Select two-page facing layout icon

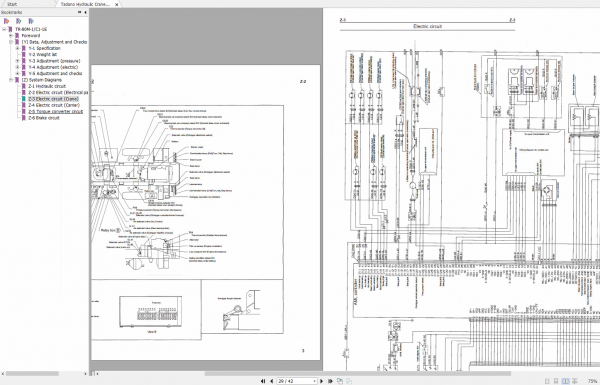565,381
